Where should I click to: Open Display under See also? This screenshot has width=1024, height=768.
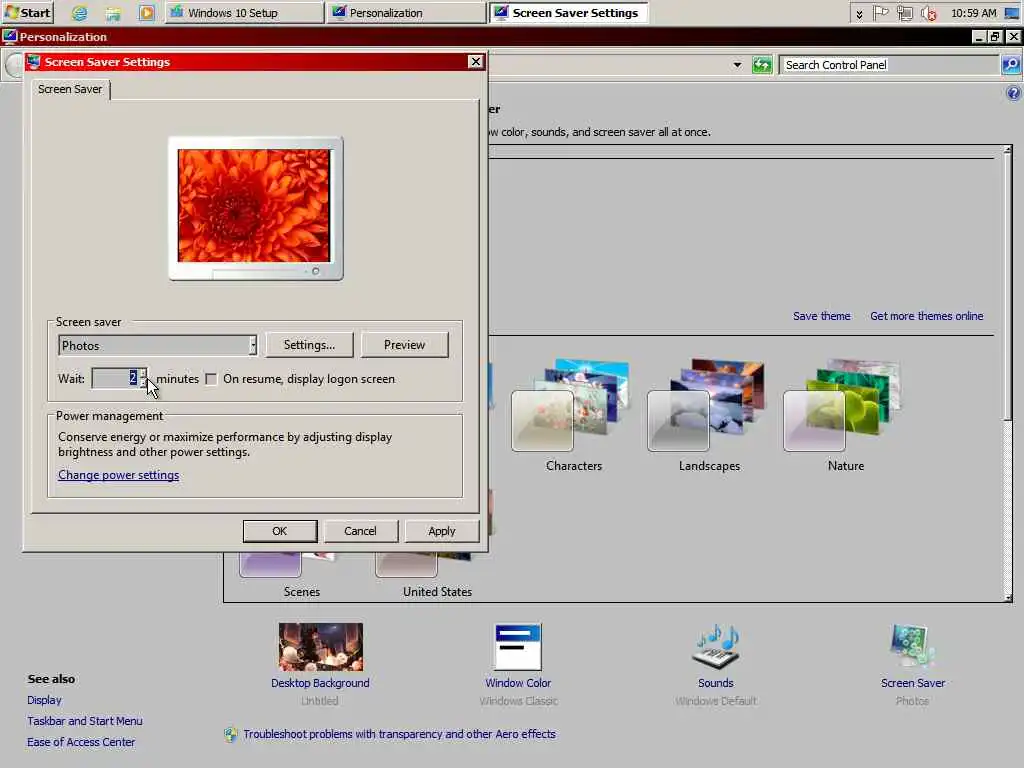44,700
